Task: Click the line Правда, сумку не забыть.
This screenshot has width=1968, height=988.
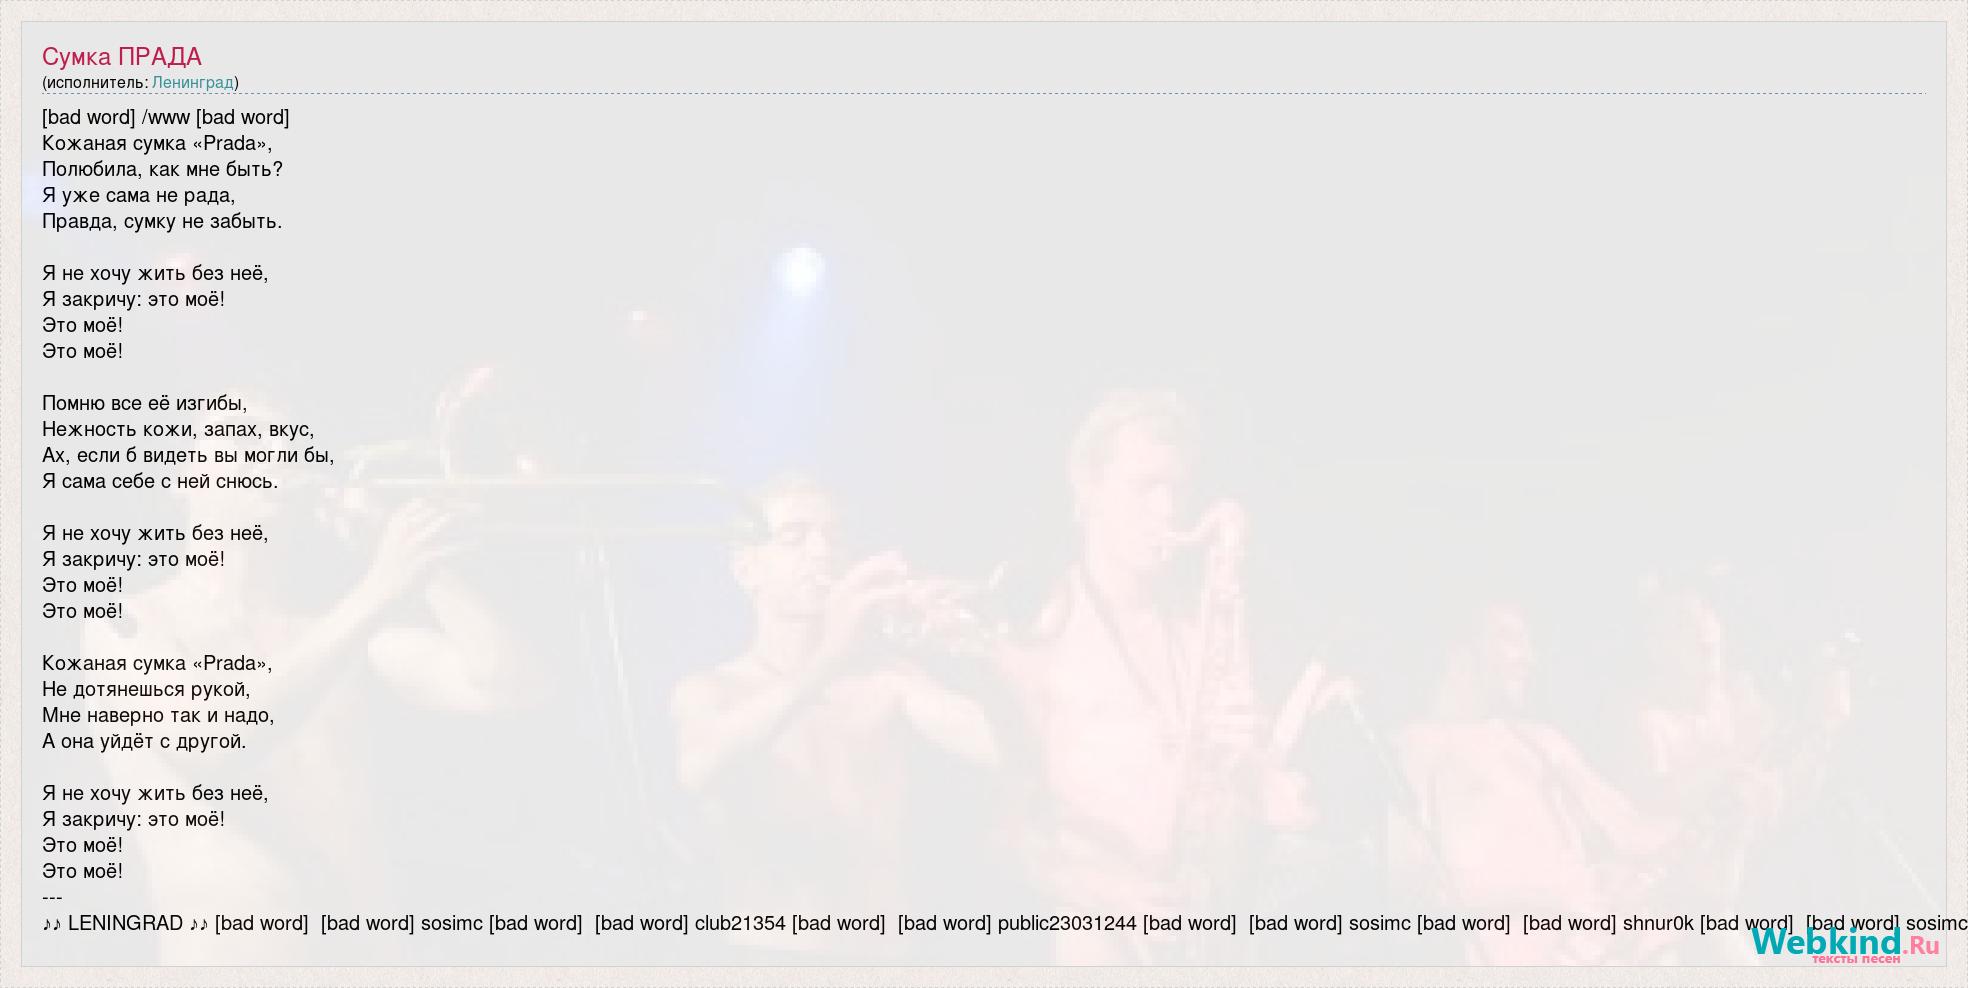Action: click(162, 221)
